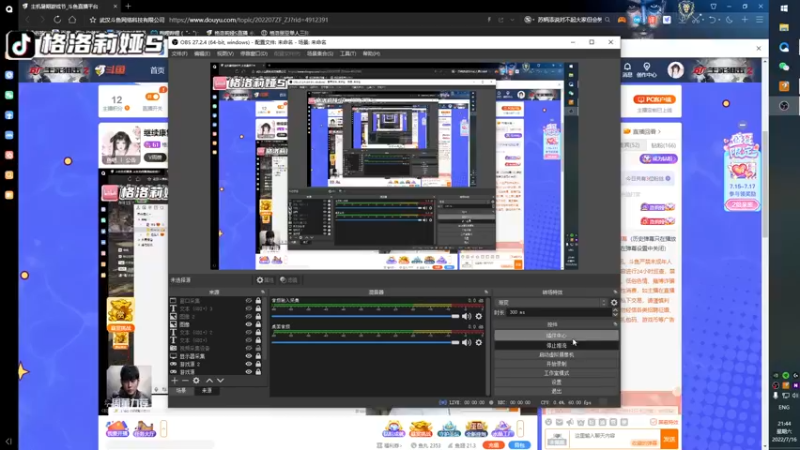Viewport: 800px width, 450px height.
Task: Move the source up with the up arrow
Action: click(209, 381)
